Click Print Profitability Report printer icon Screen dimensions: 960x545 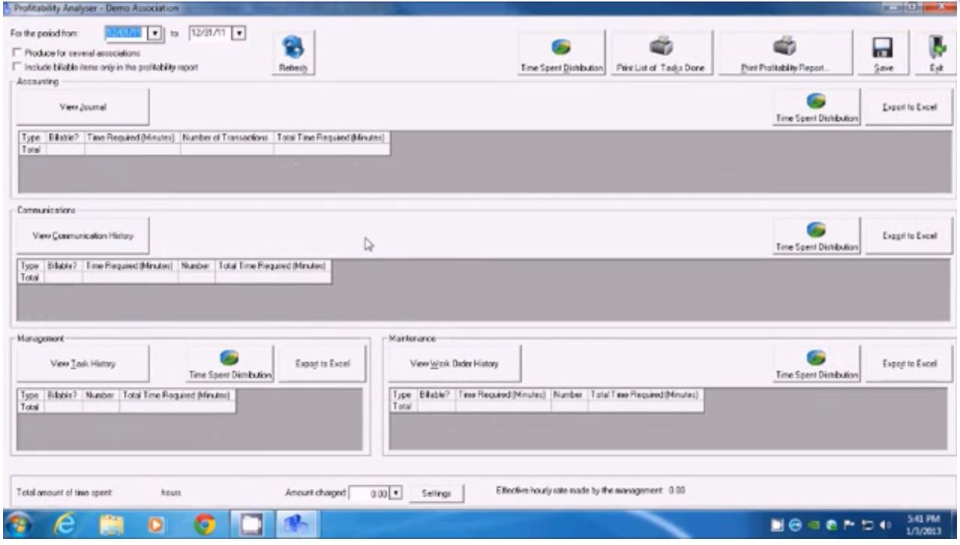click(x=784, y=46)
